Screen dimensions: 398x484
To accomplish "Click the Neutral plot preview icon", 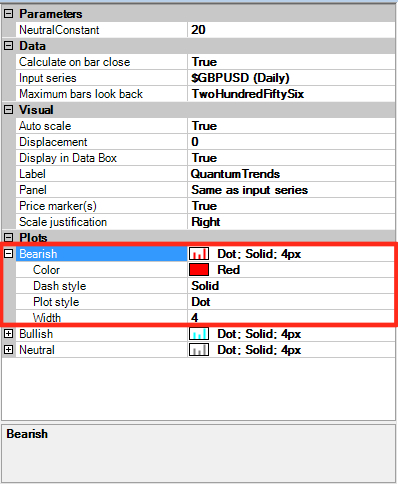I will (199, 350).
